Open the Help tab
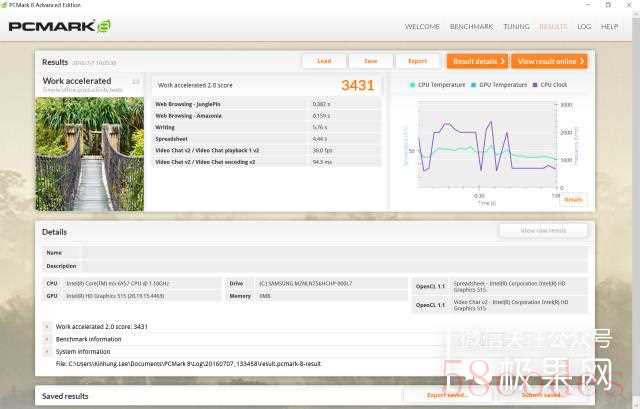Screen dimensions: 640x409 pyautogui.click(x=609, y=26)
